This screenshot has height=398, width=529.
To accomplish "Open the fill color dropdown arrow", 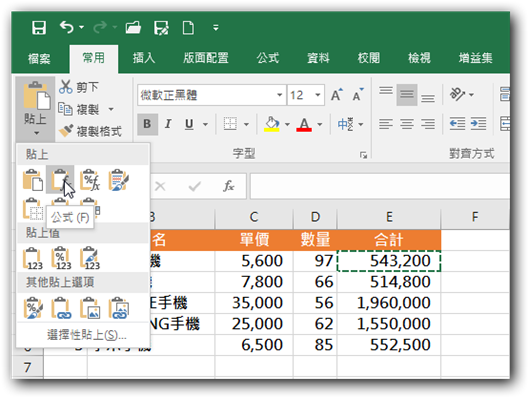I will pyautogui.click(x=287, y=124).
